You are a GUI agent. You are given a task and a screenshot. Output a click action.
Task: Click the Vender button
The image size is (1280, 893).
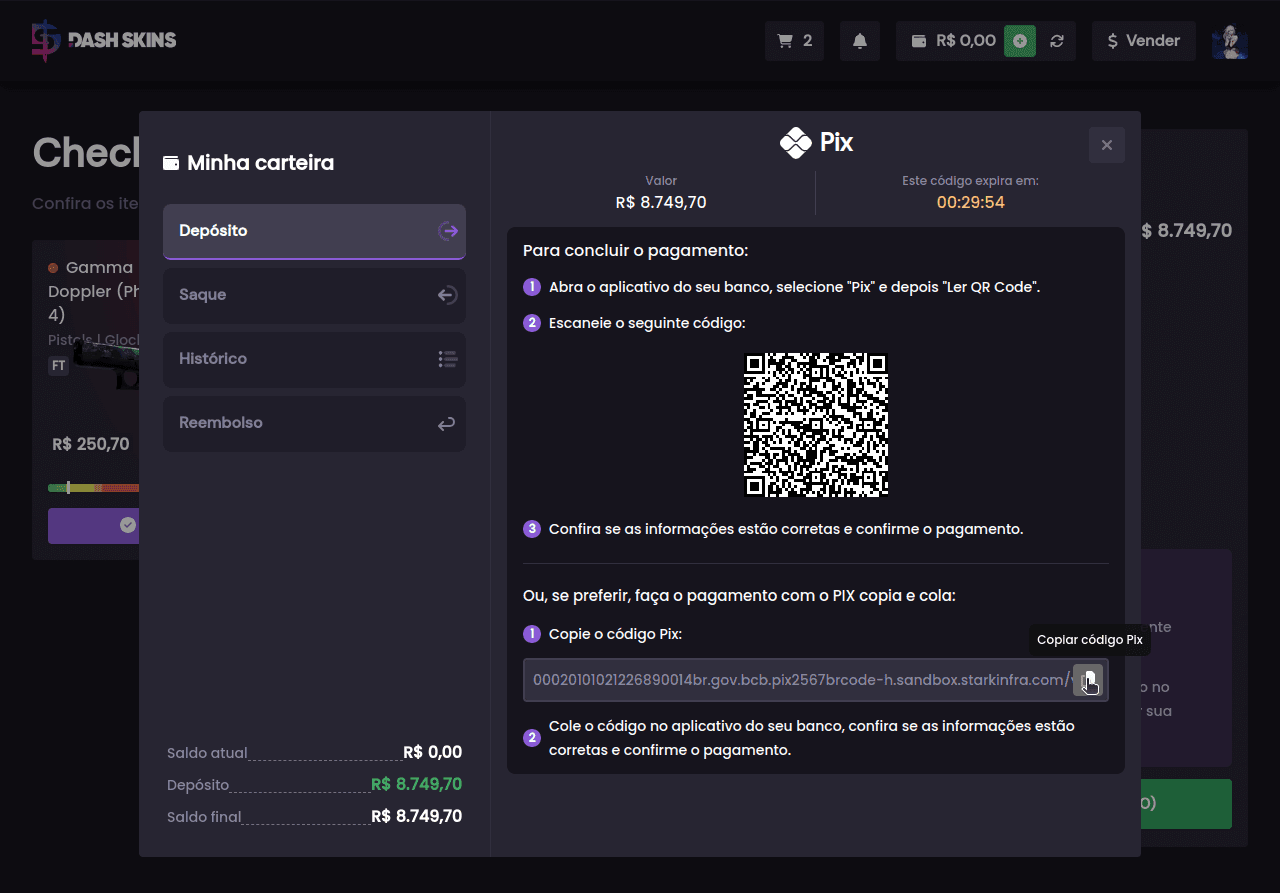point(1143,41)
